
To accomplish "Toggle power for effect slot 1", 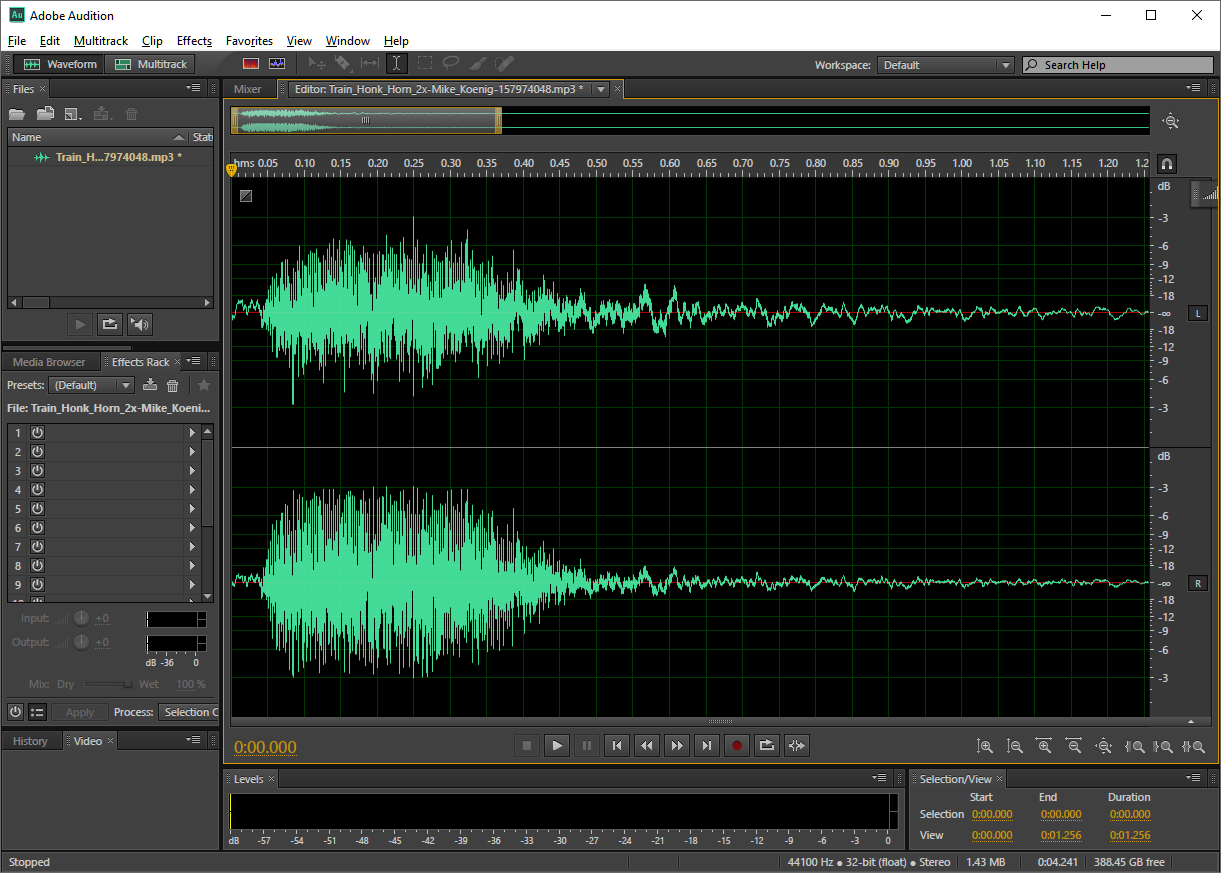I will point(37,433).
